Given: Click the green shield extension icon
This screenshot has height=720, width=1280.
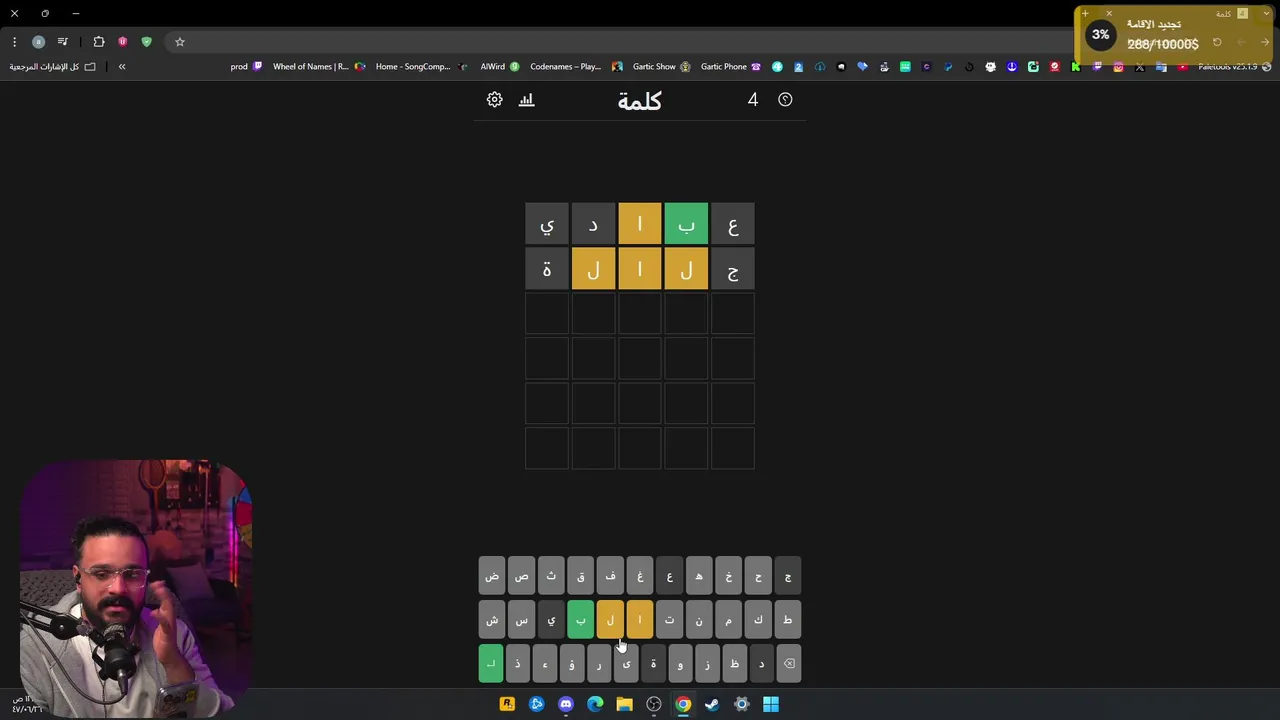Looking at the screenshot, I should click(146, 42).
